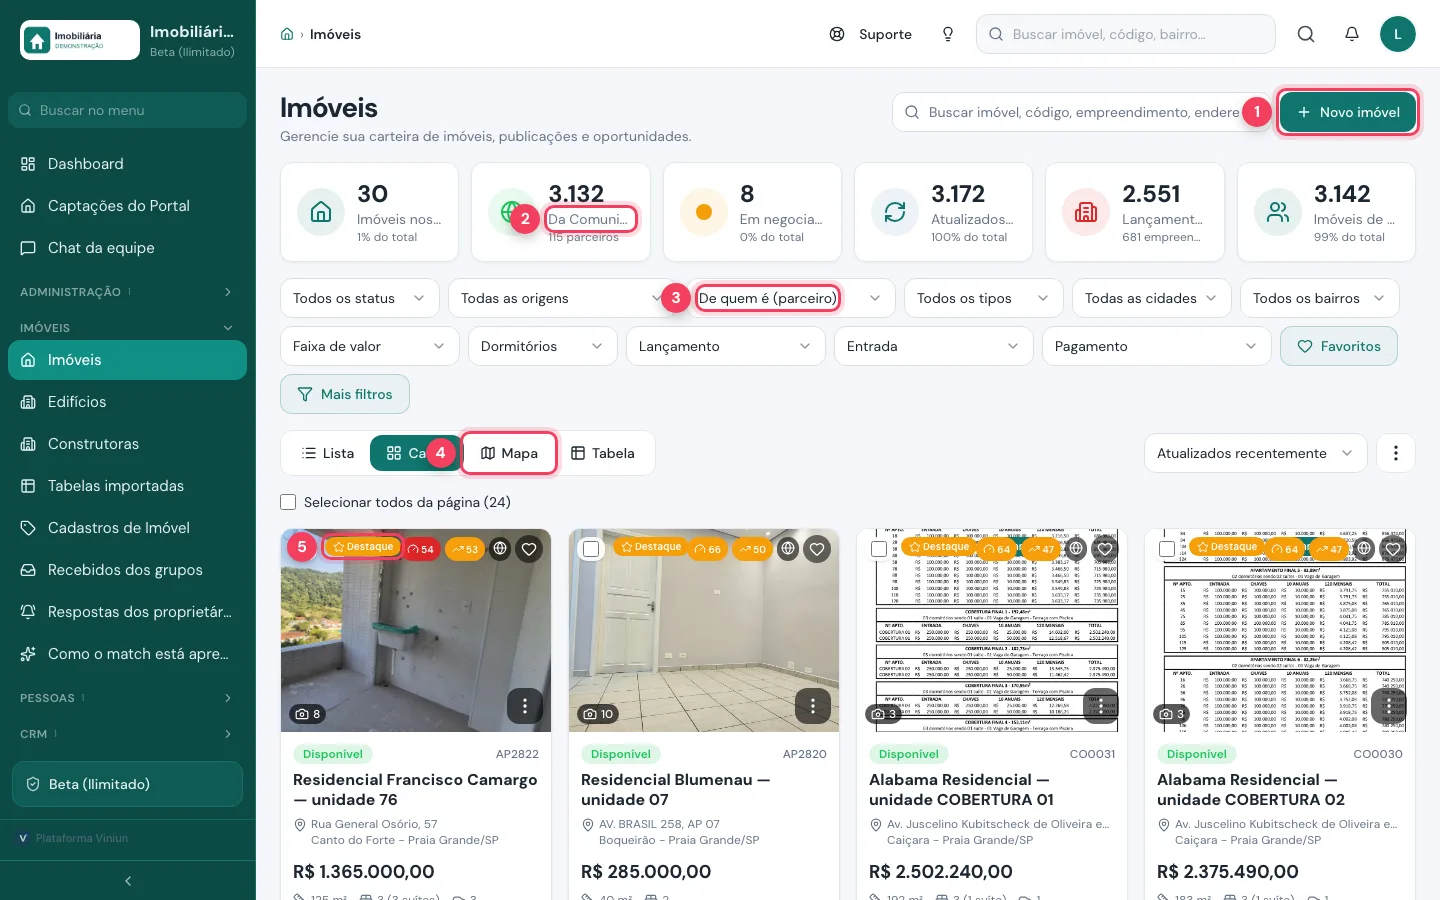1440x900 pixels.
Task: Tick the checkbox on Alabama COBERTURA 02 card
Action: tap(1167, 549)
